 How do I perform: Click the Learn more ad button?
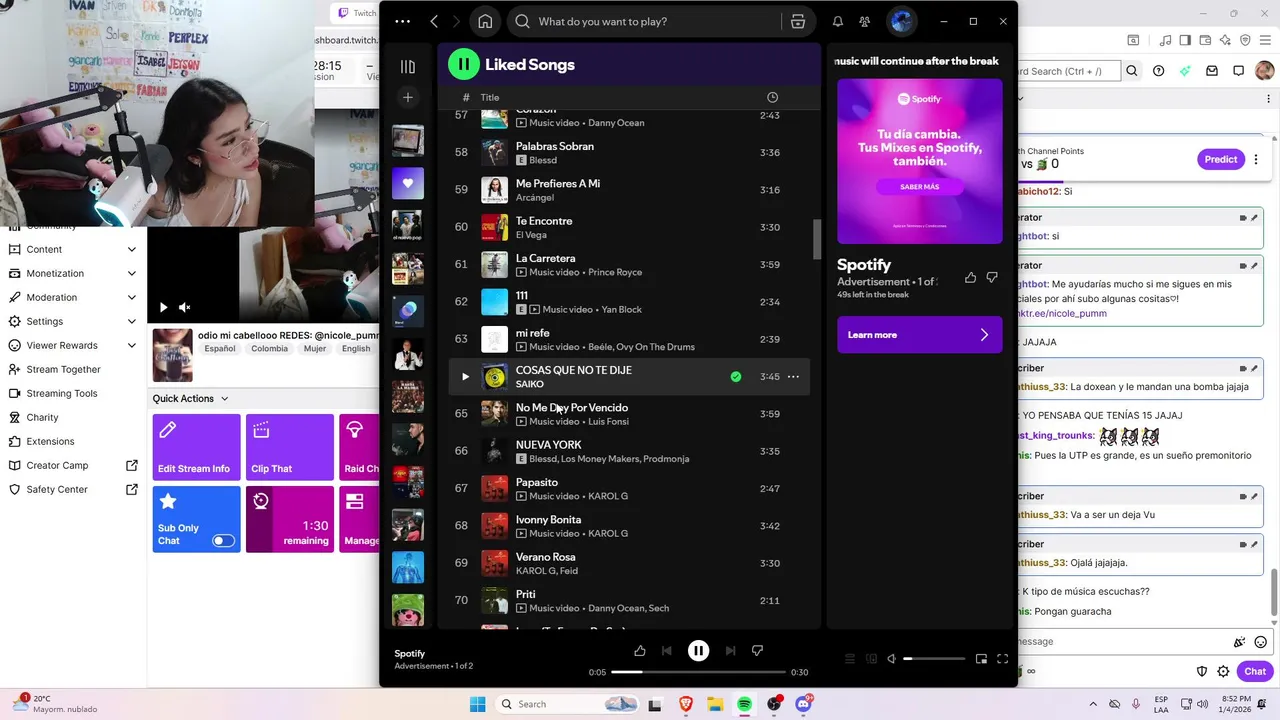(920, 335)
